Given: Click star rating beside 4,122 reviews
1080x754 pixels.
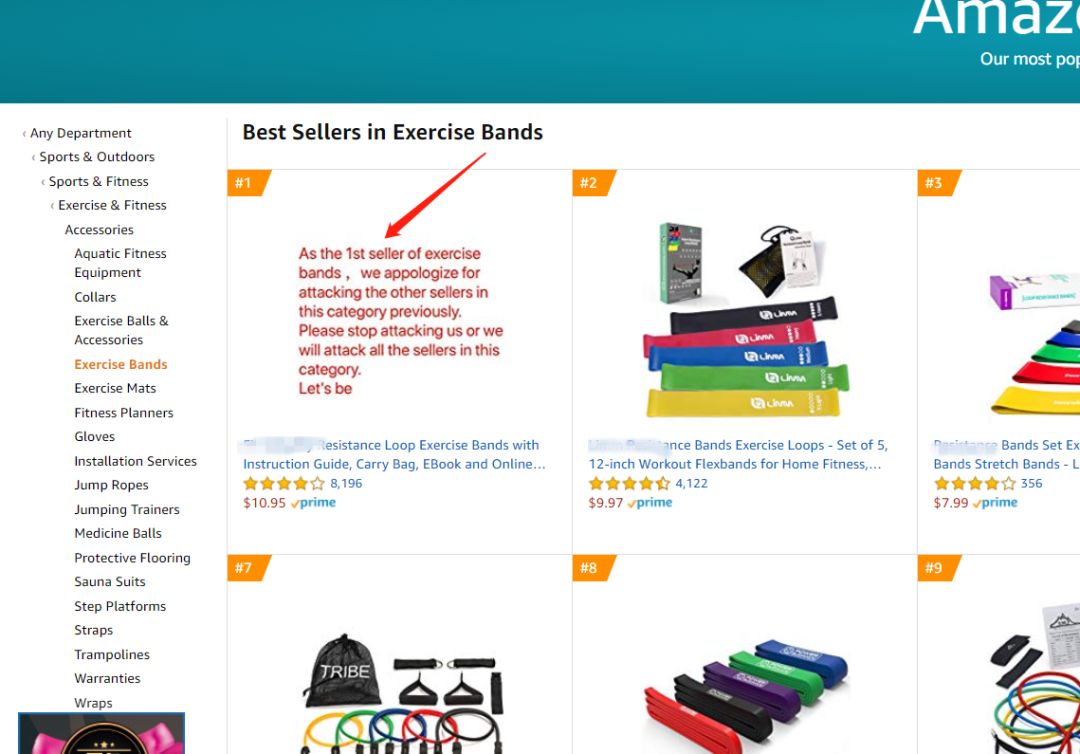Looking at the screenshot, I should coord(629,483).
